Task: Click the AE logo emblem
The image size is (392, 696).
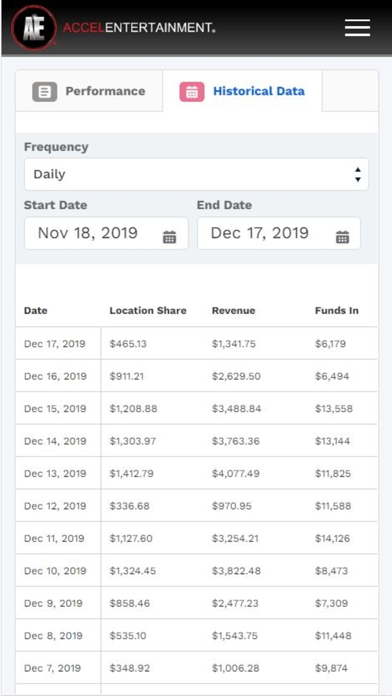Action: [x=34, y=28]
